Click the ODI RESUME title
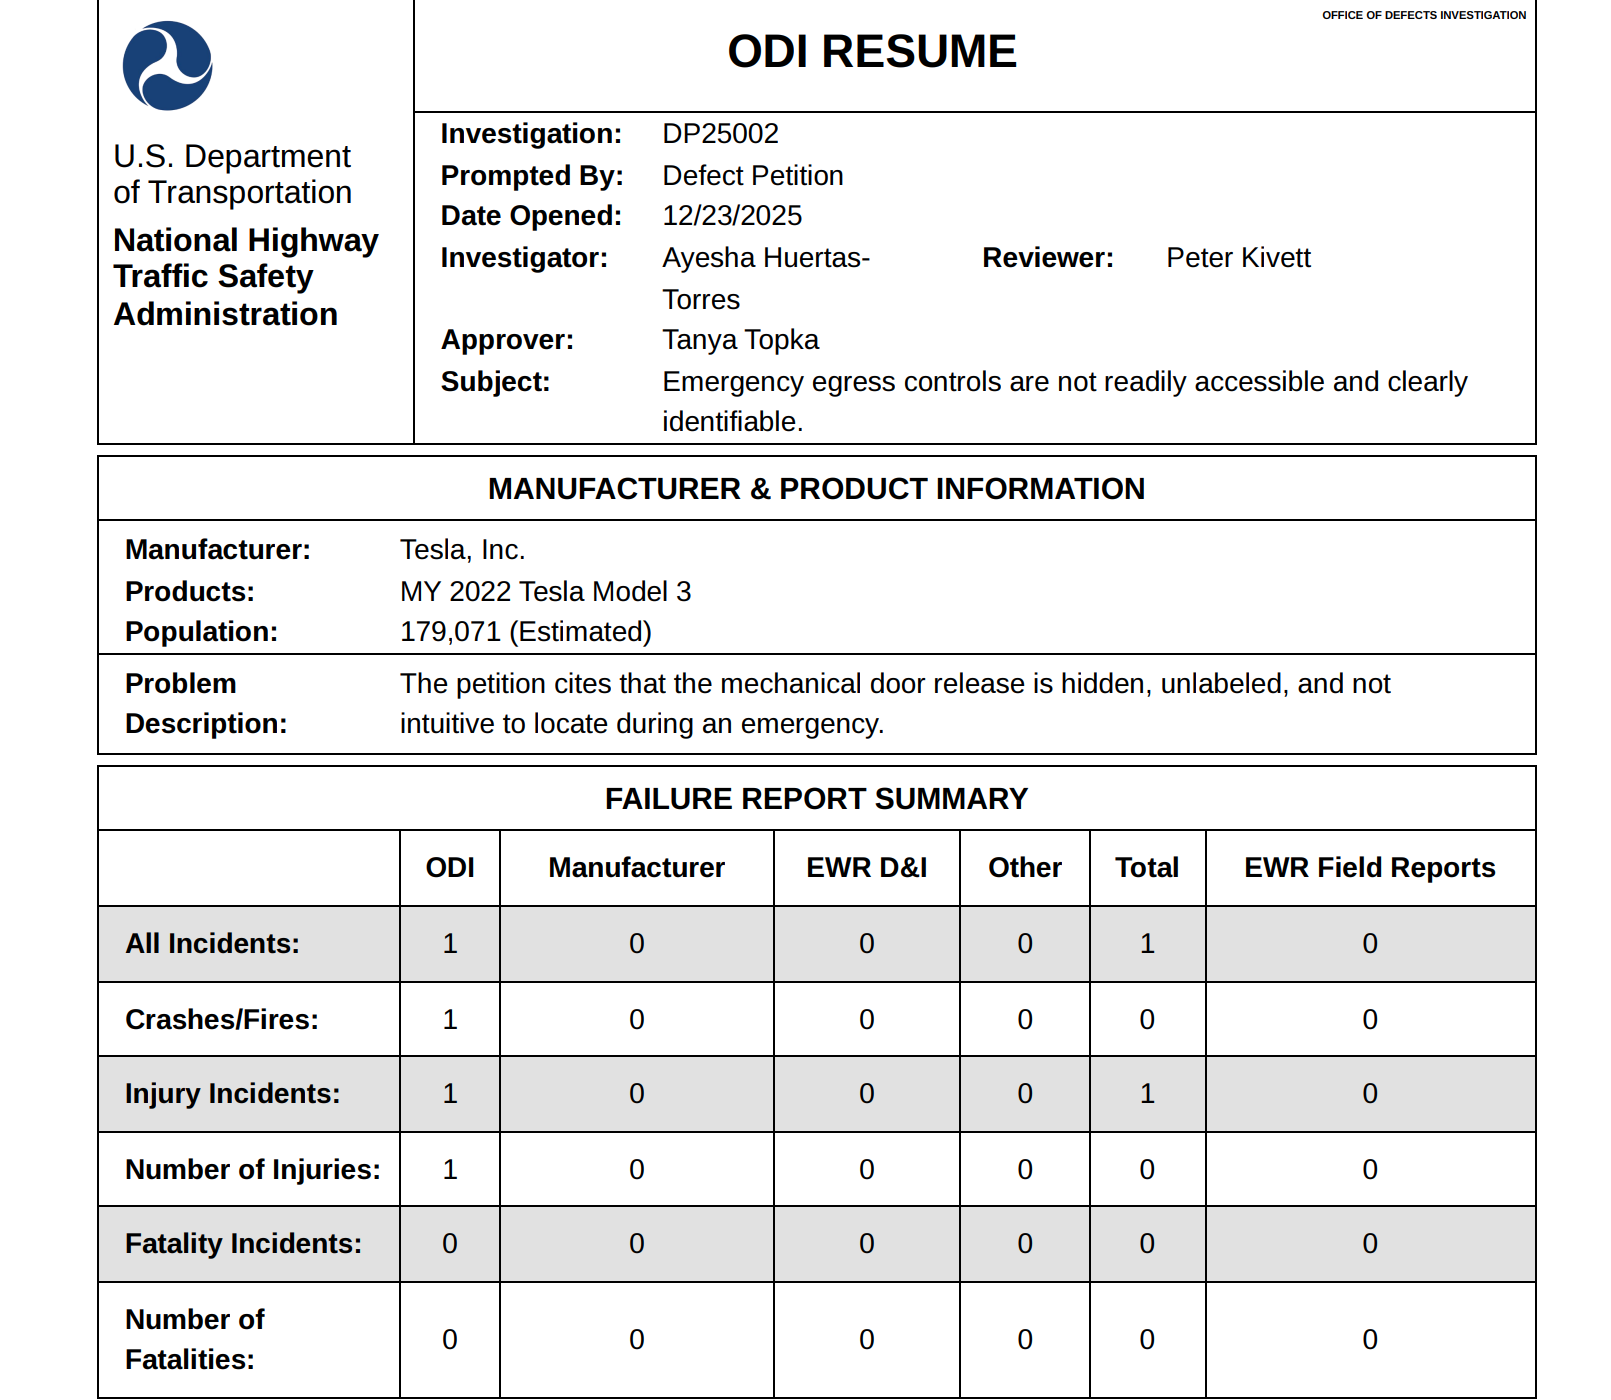This screenshot has width=1611, height=1400. 871,52
